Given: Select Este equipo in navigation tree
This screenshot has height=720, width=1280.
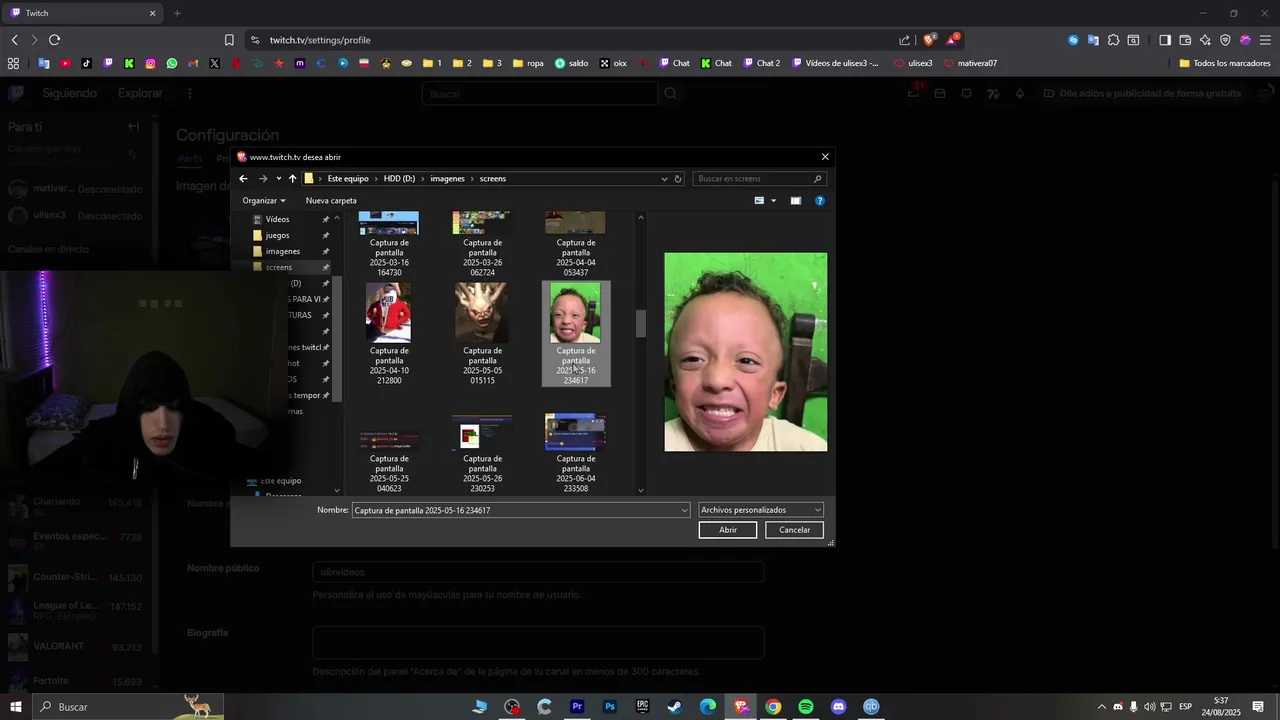Looking at the screenshot, I should pyautogui.click(x=280, y=481).
